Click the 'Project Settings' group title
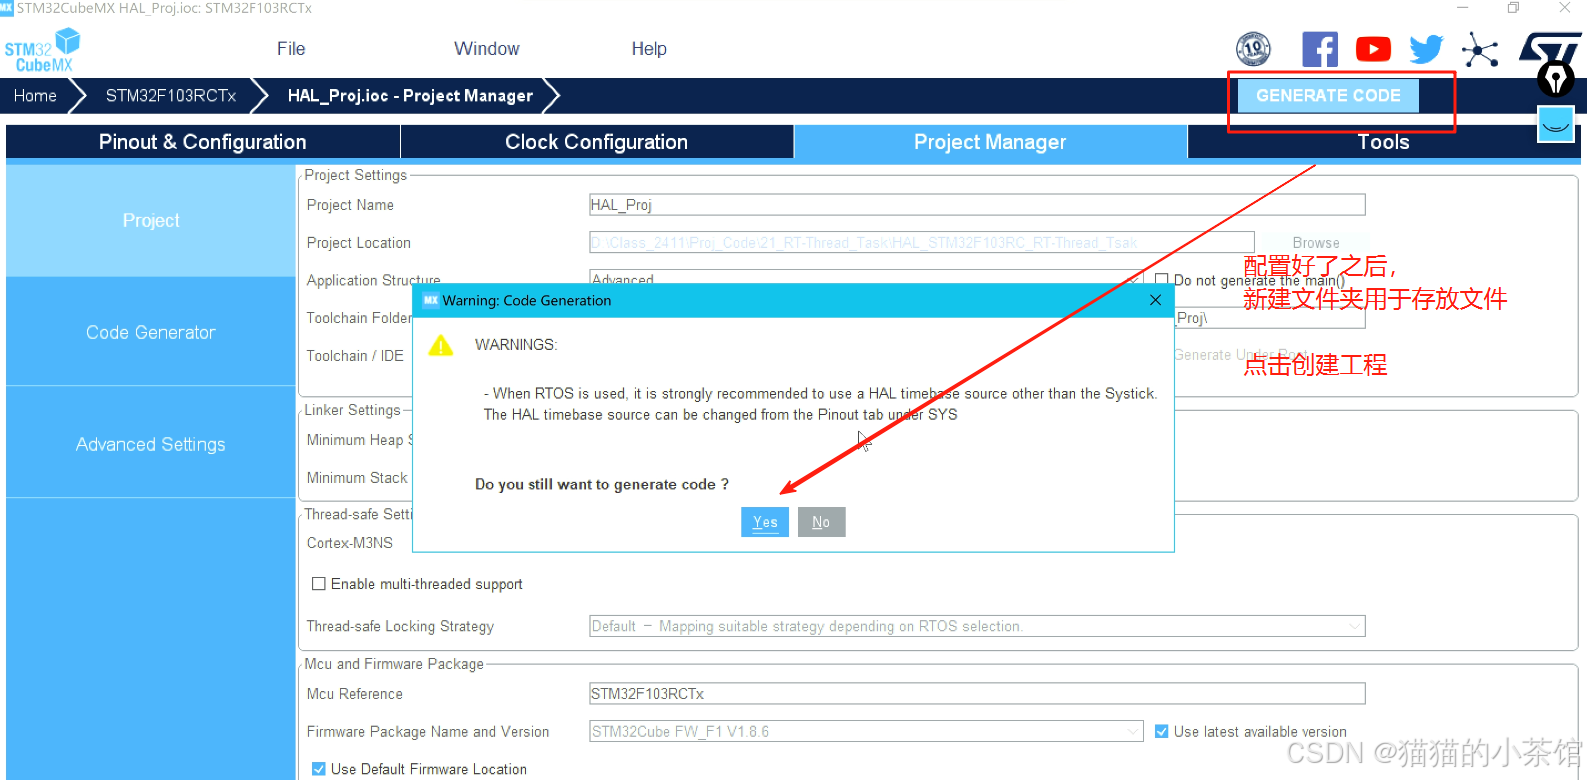This screenshot has height=780, width=1587. 356,175
